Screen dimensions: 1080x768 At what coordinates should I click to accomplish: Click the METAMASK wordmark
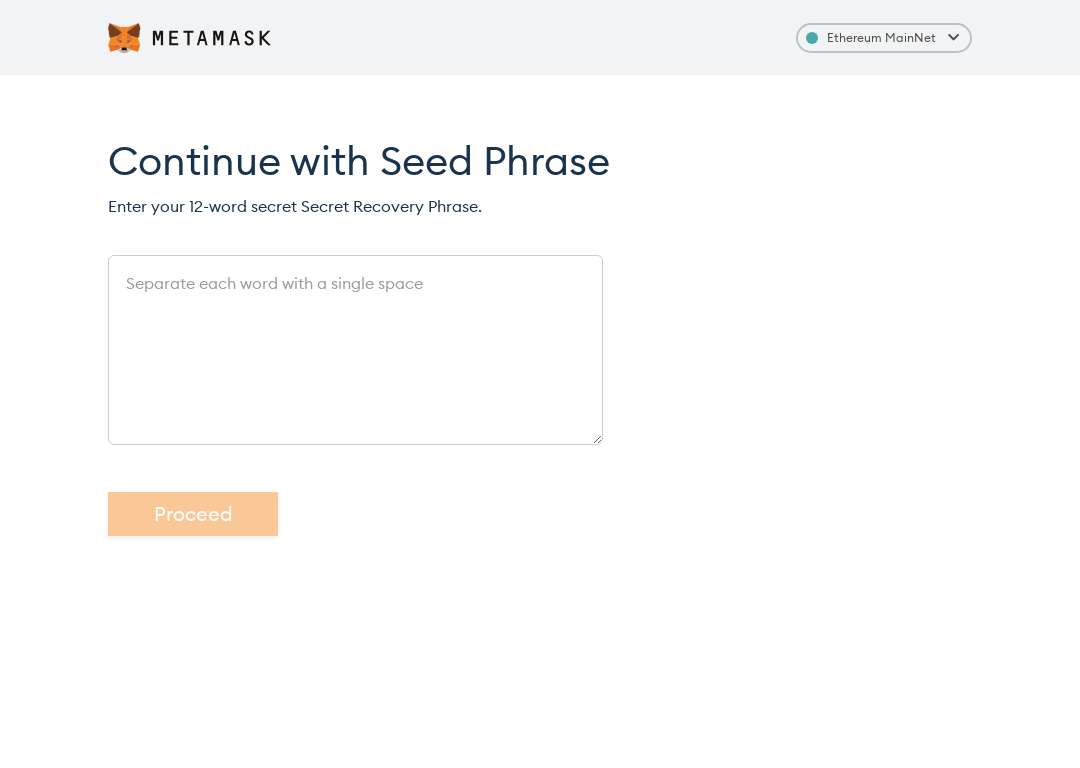click(x=211, y=38)
